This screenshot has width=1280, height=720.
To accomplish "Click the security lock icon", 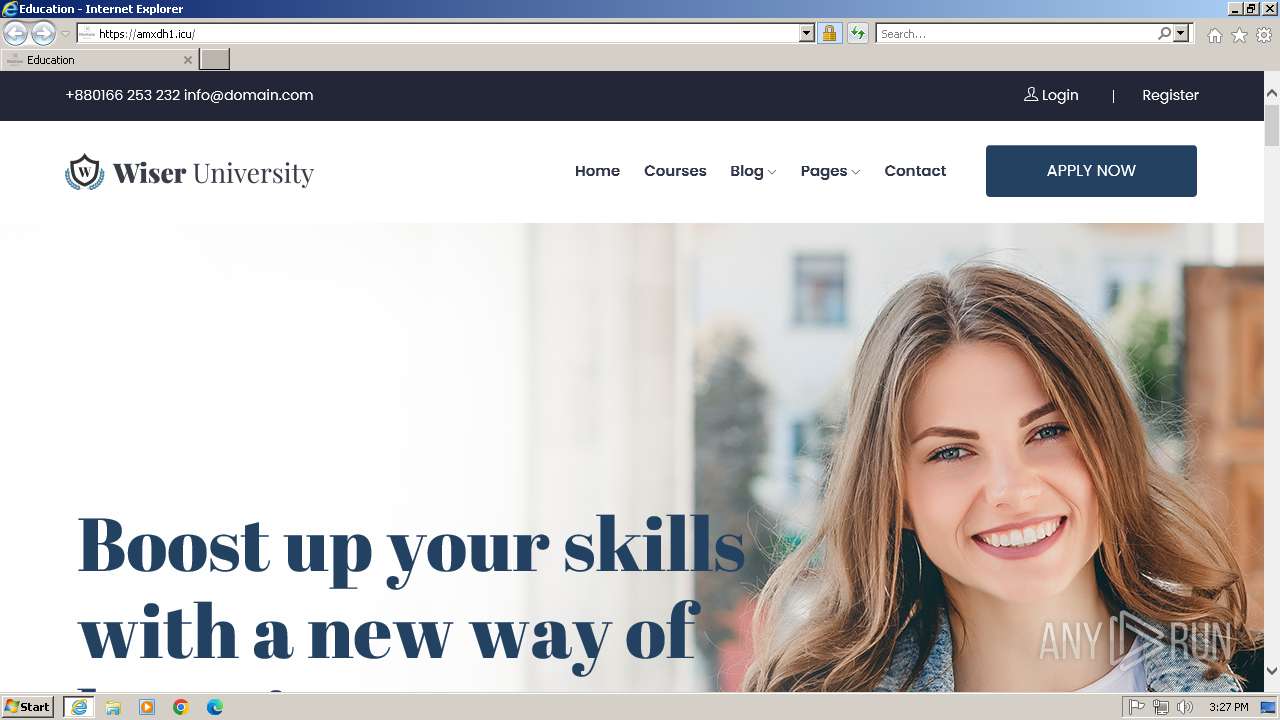I will (x=829, y=34).
